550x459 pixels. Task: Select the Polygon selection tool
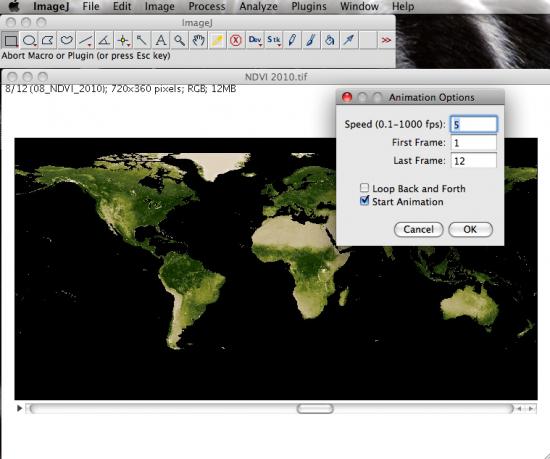48,41
